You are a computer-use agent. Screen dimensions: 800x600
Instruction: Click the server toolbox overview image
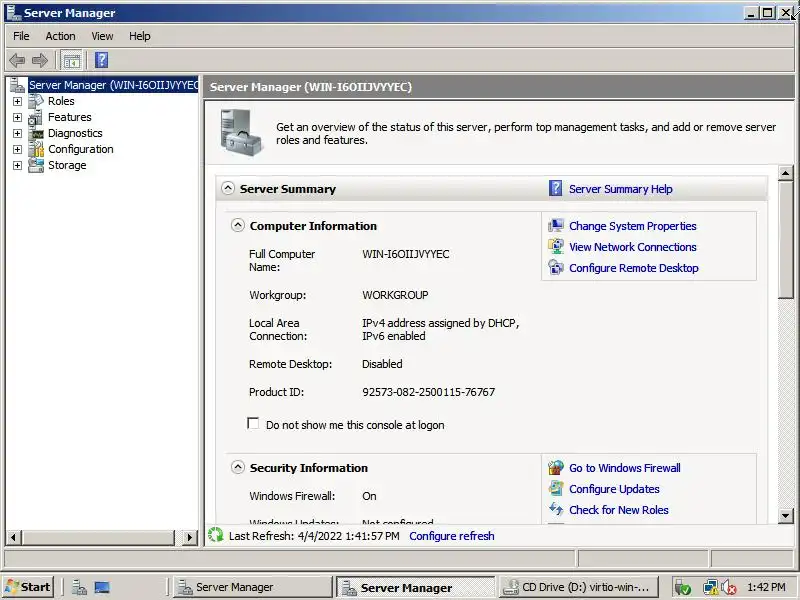(241, 133)
